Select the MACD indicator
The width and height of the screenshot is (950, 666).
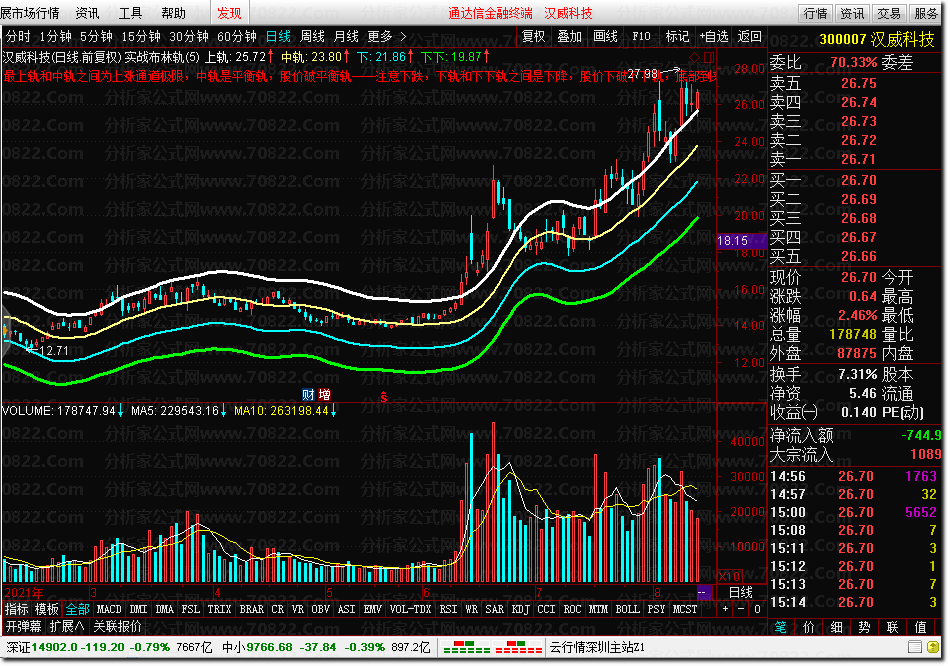tap(109, 609)
